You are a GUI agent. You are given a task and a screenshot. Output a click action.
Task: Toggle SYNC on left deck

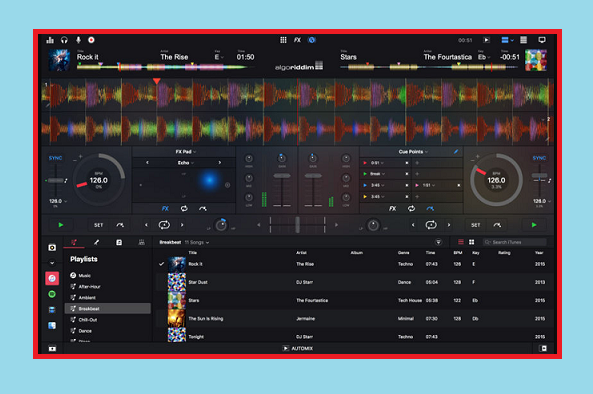point(55,158)
